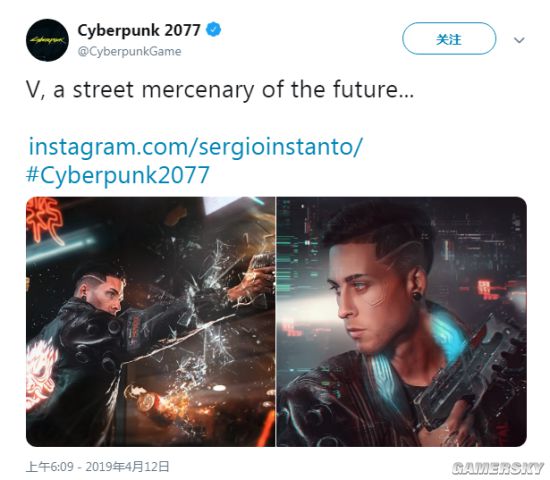View the right portrait image of V
550x480 pixels.
pyautogui.click(x=402, y=321)
